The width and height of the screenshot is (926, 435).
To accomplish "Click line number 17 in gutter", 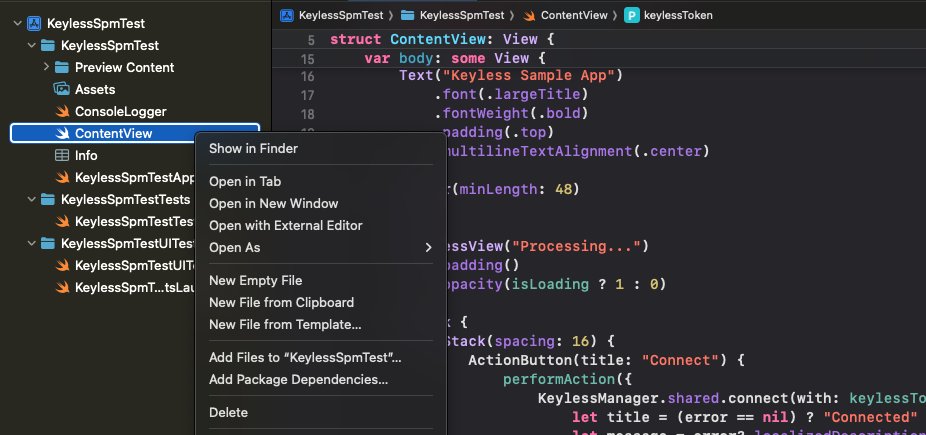I will point(308,96).
